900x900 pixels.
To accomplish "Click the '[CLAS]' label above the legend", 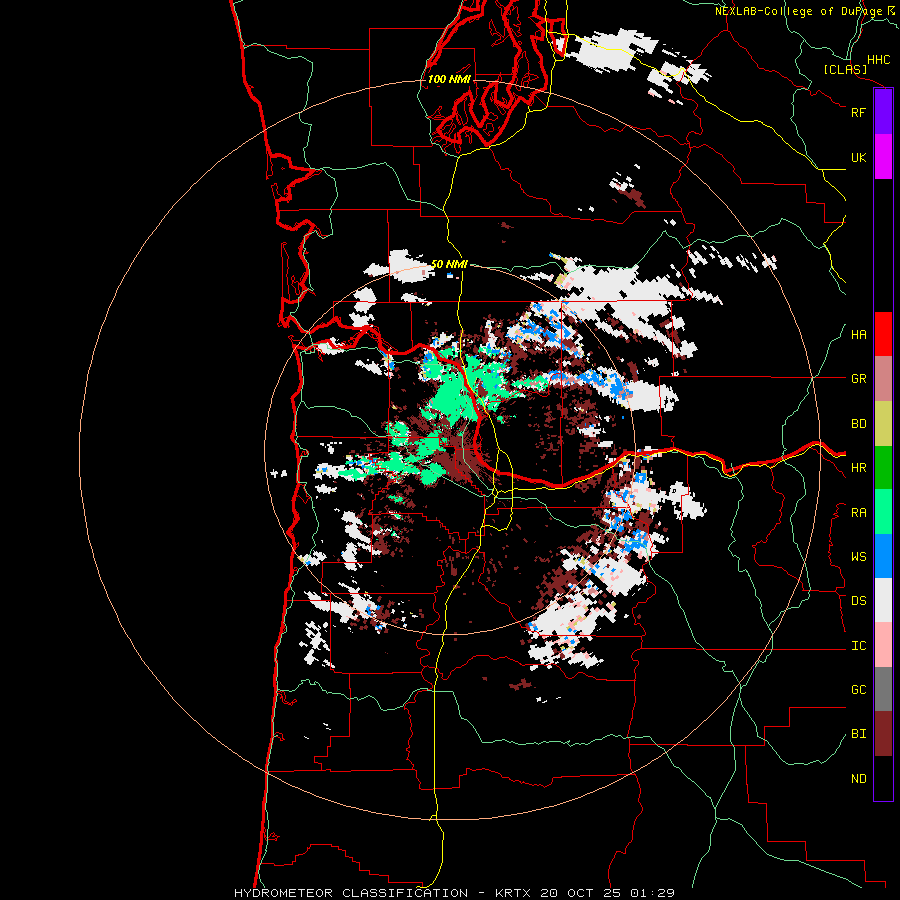I will coord(845,69).
